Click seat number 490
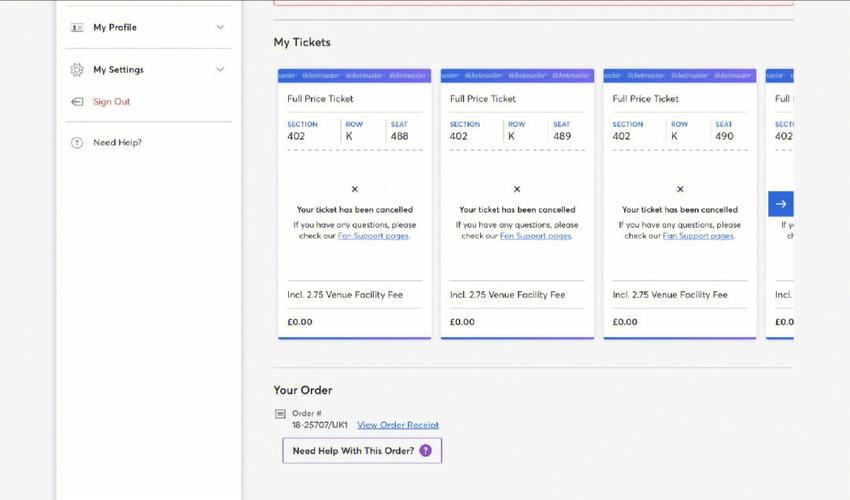 tap(724, 136)
